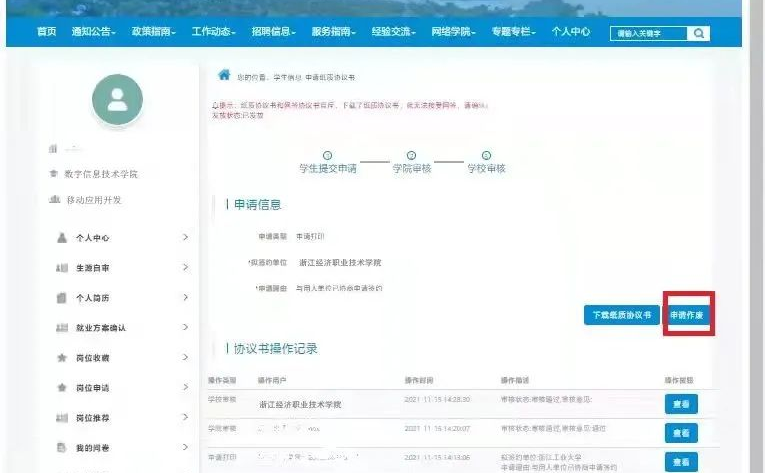Go to 首页 in the top navigation
Screen dimensions: 765x473
click(47, 32)
